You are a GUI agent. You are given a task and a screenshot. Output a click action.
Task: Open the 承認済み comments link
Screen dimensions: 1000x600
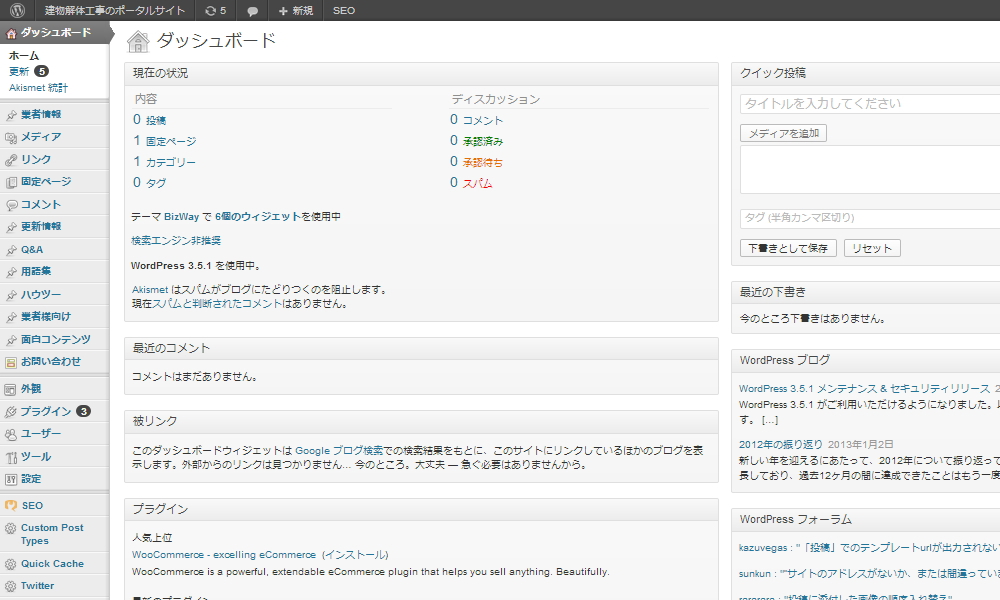[x=483, y=141]
